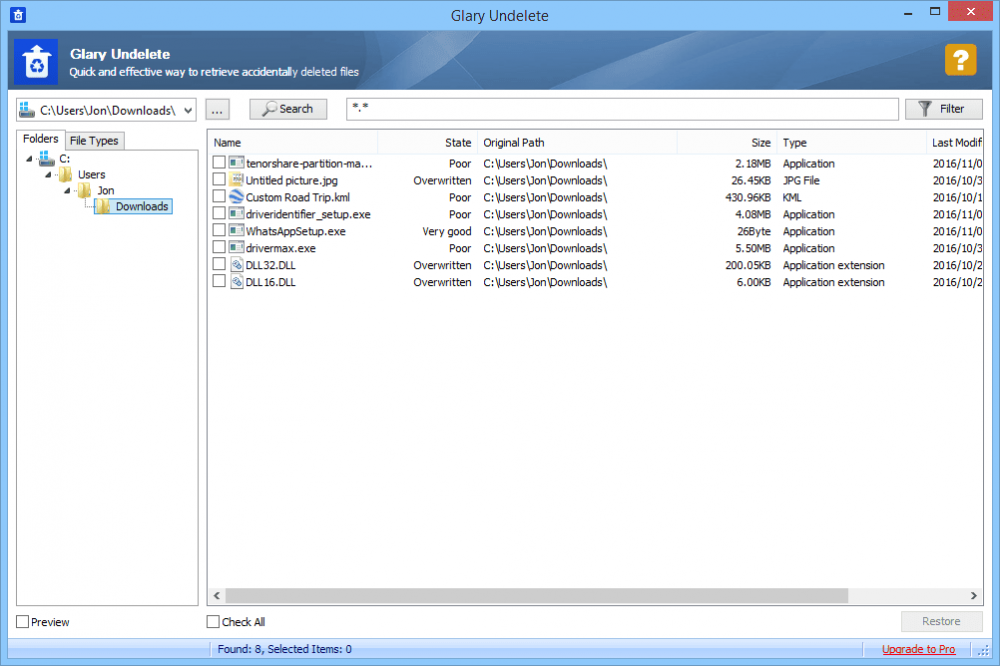Collapse the Users tree node
1000x666 pixels.
point(47,175)
